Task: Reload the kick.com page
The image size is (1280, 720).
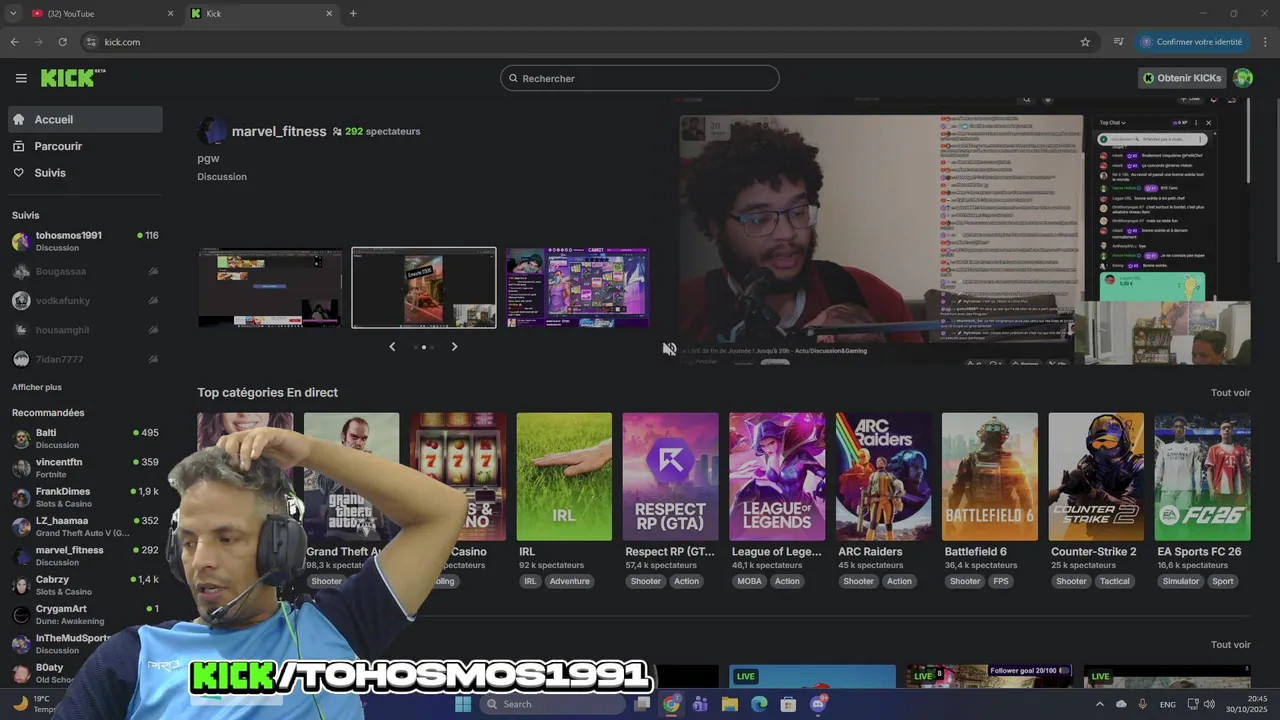Action: point(62,42)
